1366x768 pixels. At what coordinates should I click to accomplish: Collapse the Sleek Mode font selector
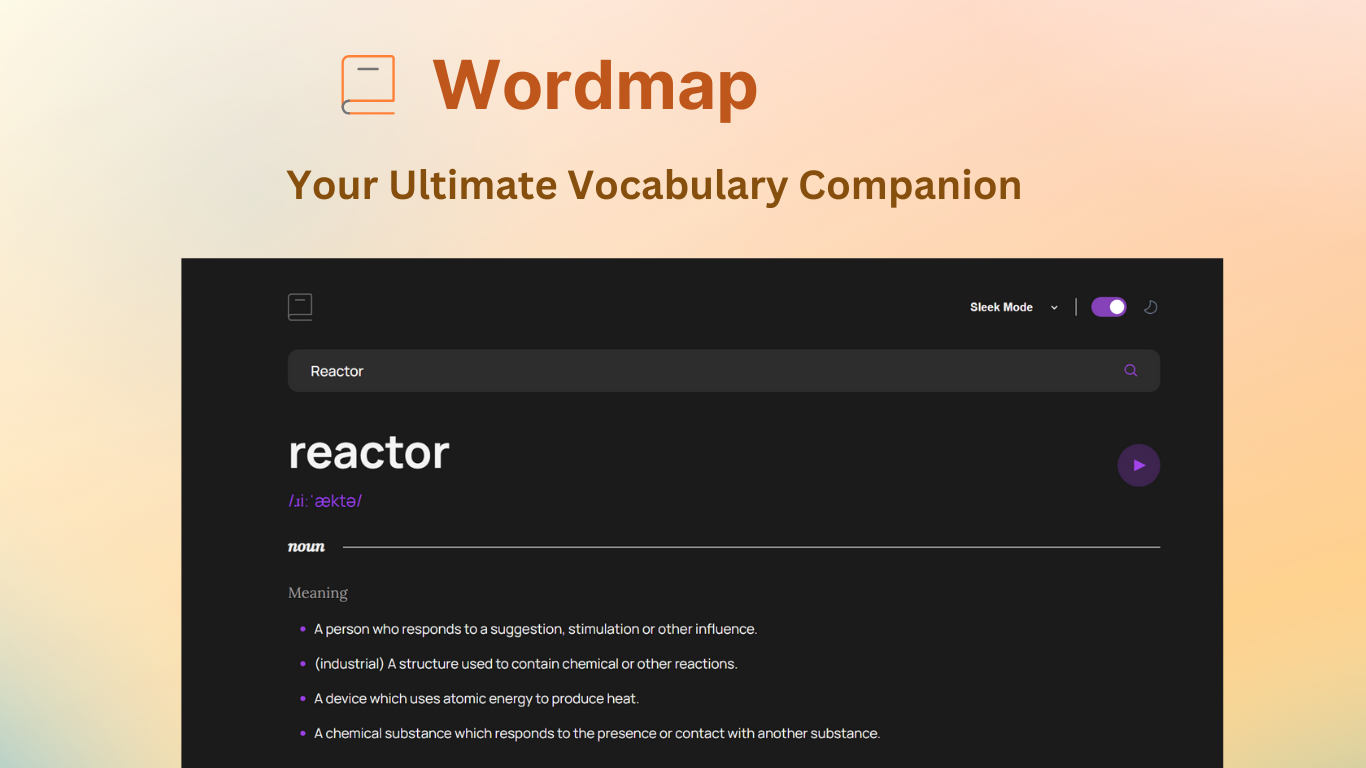coord(1054,307)
